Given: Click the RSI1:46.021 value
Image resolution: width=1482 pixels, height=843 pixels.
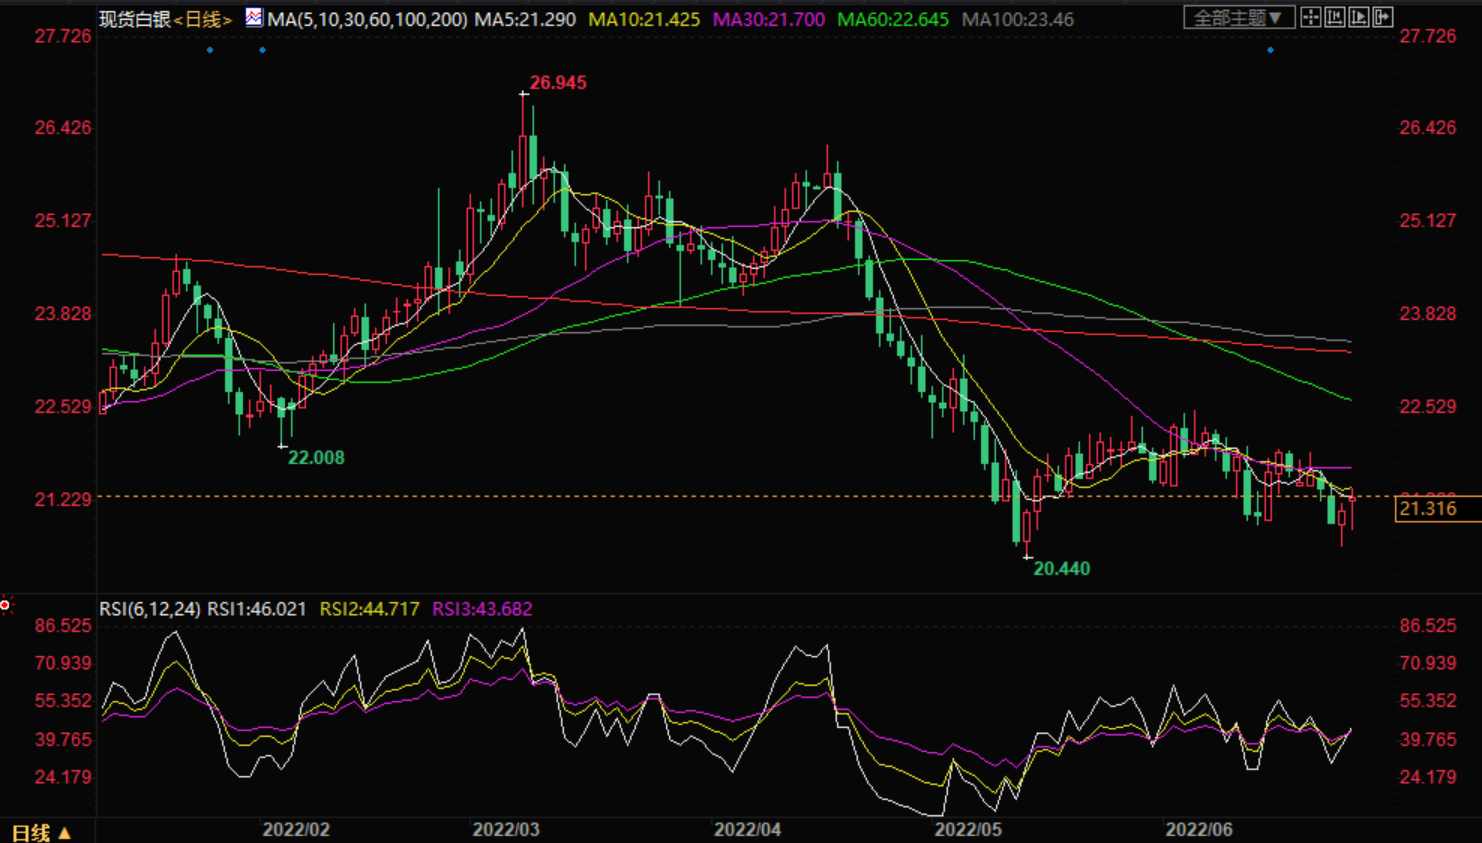Looking at the screenshot, I should 257,609.
